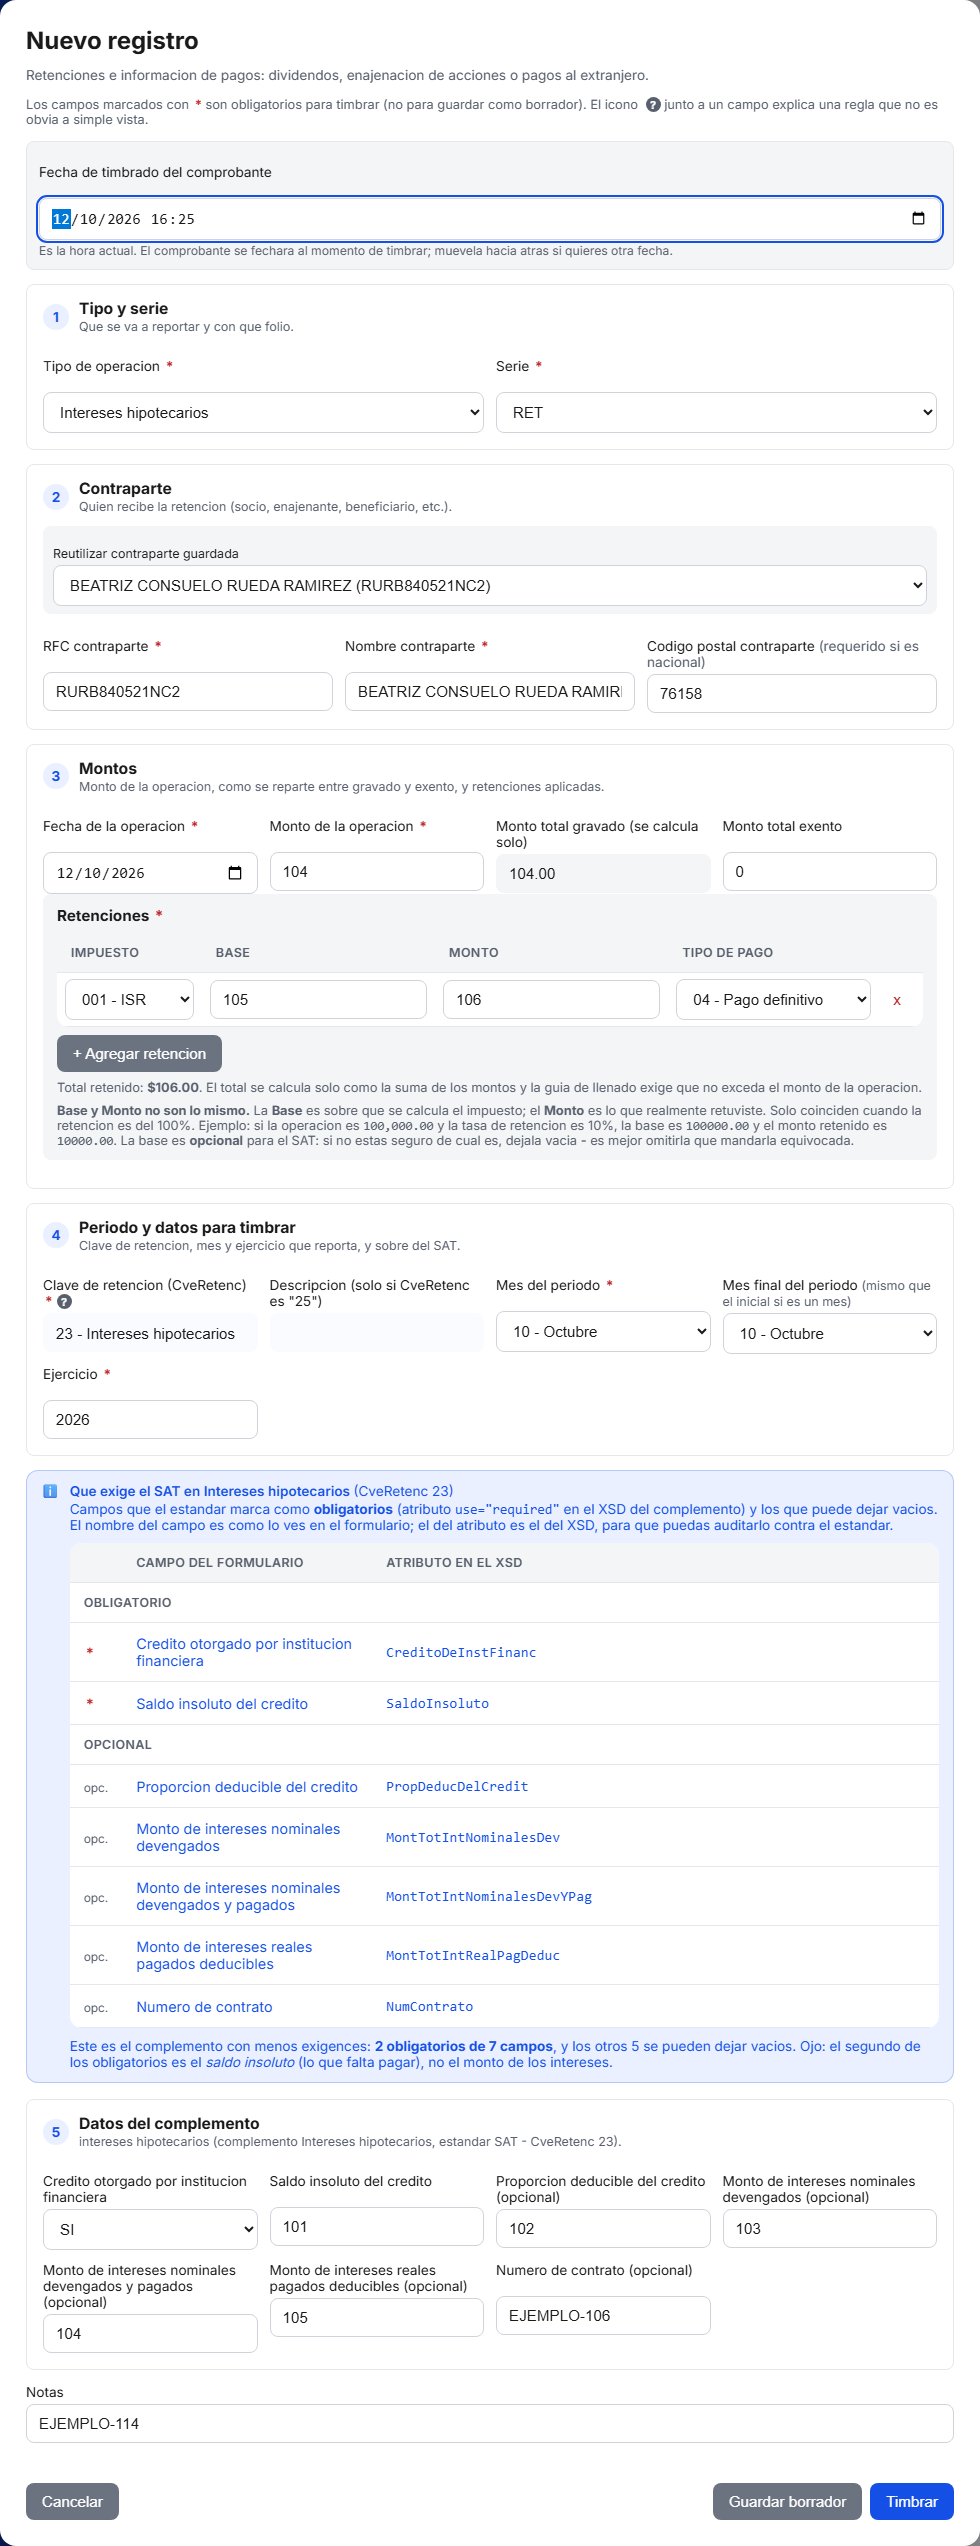Viewport: 980px width, 2546px height.
Task: Focus Numero de contrato input EJEMPLO-106
Action: coord(603,2315)
